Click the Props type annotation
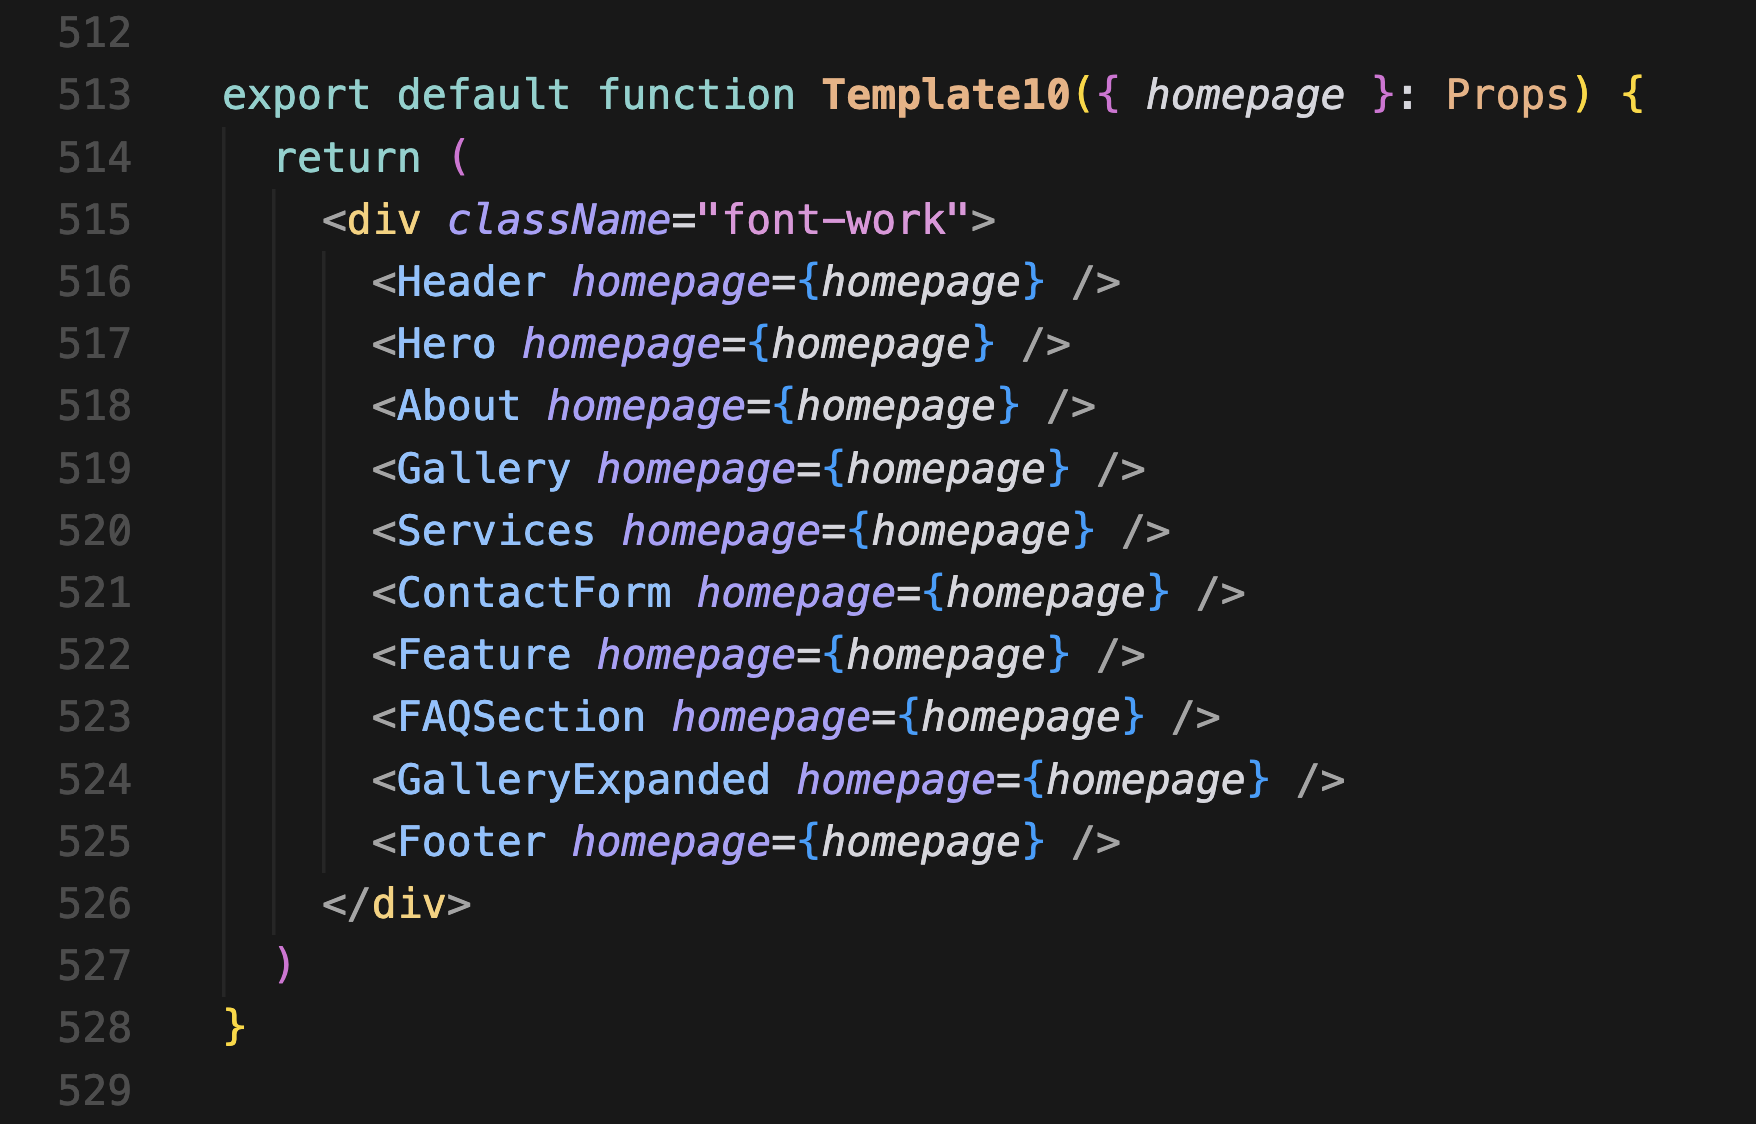This screenshot has width=1756, height=1124. 1506,95
